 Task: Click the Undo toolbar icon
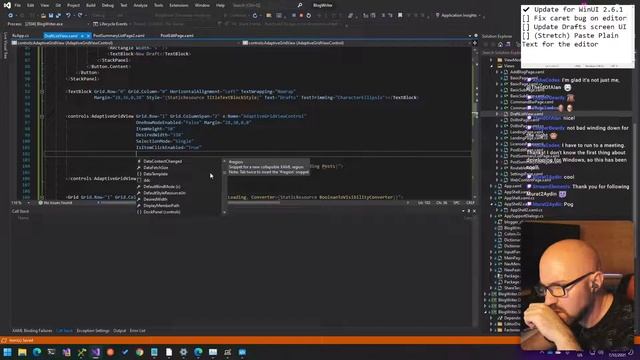[68, 16]
